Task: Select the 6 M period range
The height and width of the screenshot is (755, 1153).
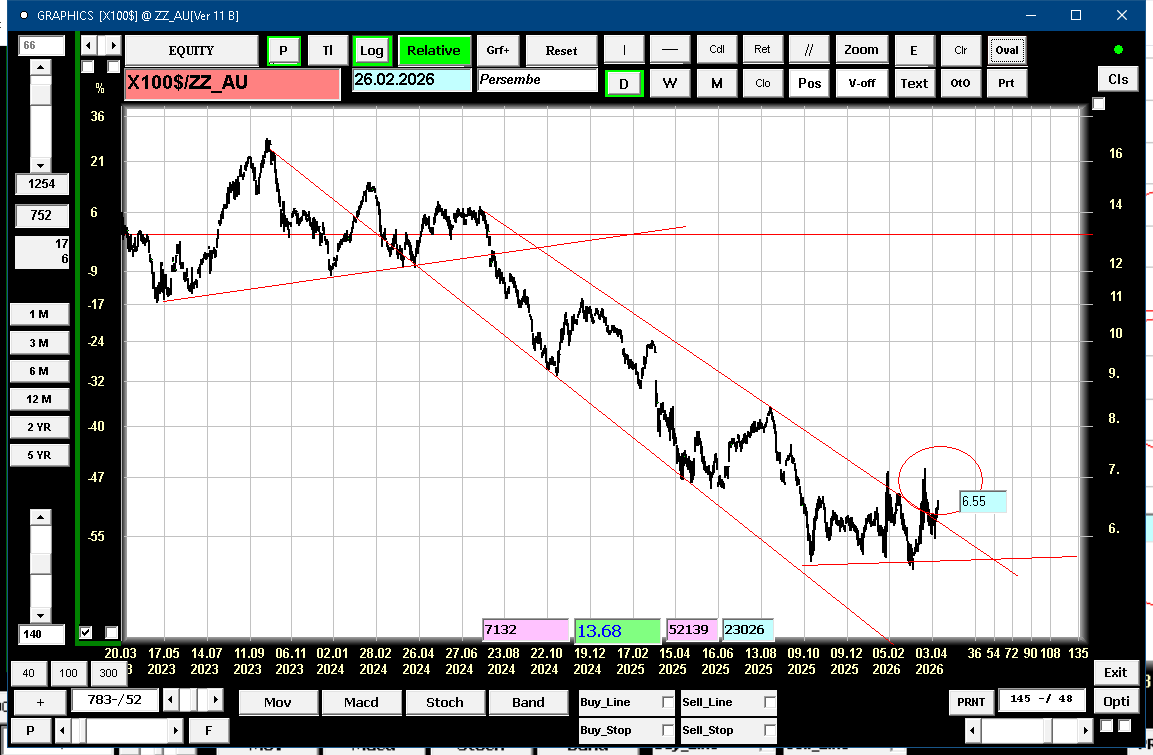Action: [39, 371]
